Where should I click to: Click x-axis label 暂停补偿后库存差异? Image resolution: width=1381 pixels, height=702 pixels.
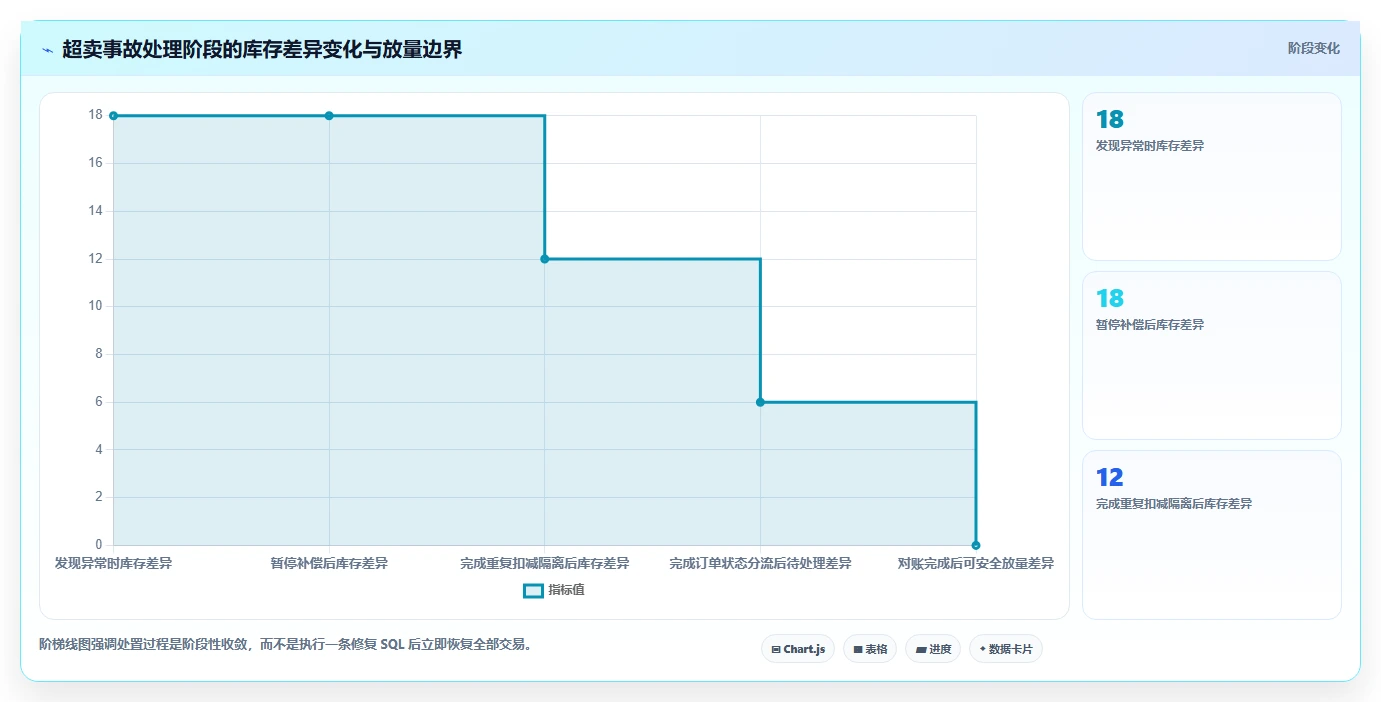click(x=329, y=564)
